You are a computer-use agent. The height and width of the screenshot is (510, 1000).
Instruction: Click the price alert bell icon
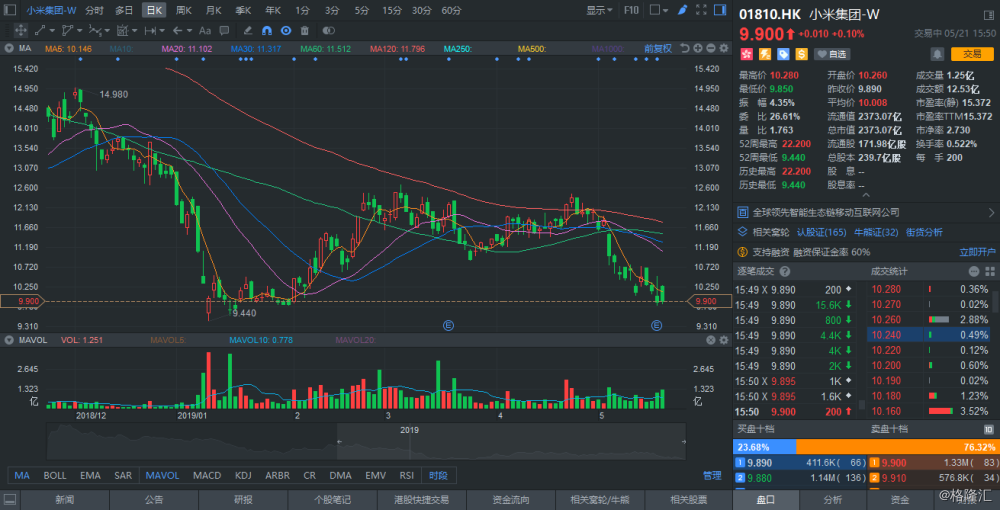pyautogui.click(x=935, y=53)
